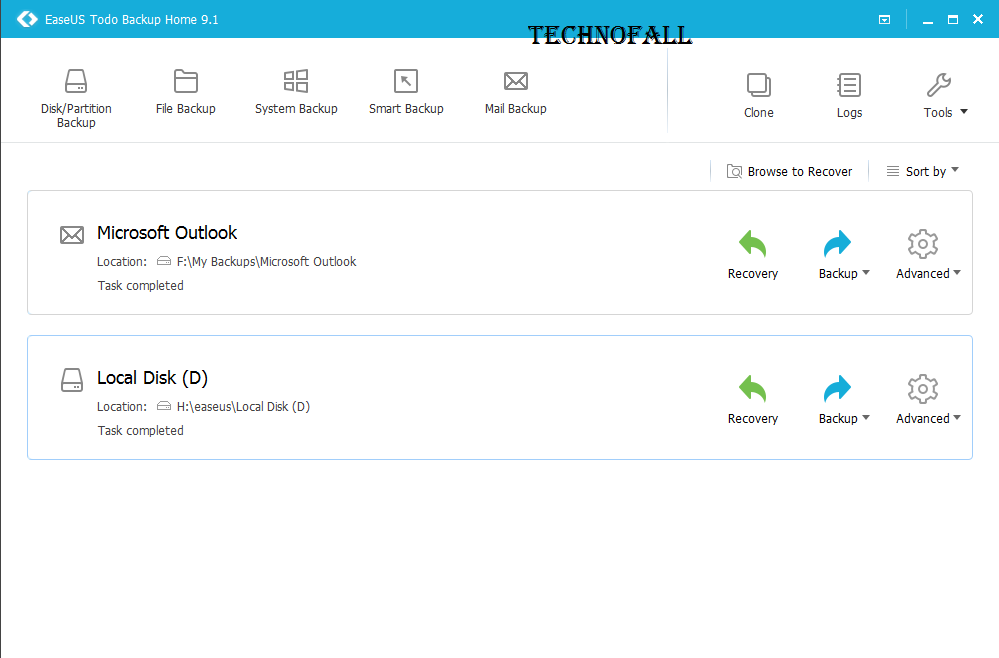Screen dimensions: 999x658
Task: Click the EaseUS logo in title bar
Action: 27,19
